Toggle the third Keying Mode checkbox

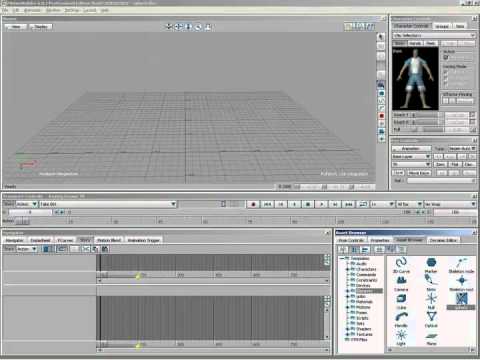tap(446, 83)
